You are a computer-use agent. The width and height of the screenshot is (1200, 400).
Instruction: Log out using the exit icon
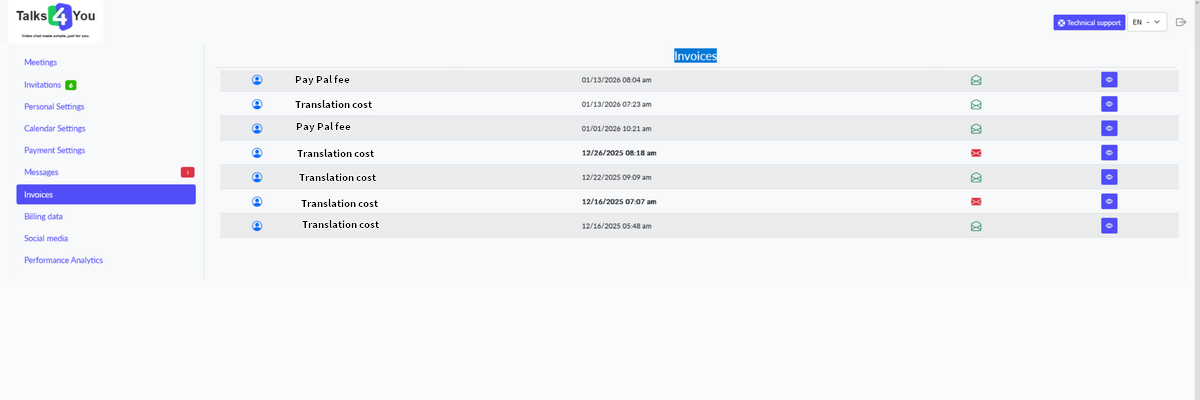coord(1181,22)
